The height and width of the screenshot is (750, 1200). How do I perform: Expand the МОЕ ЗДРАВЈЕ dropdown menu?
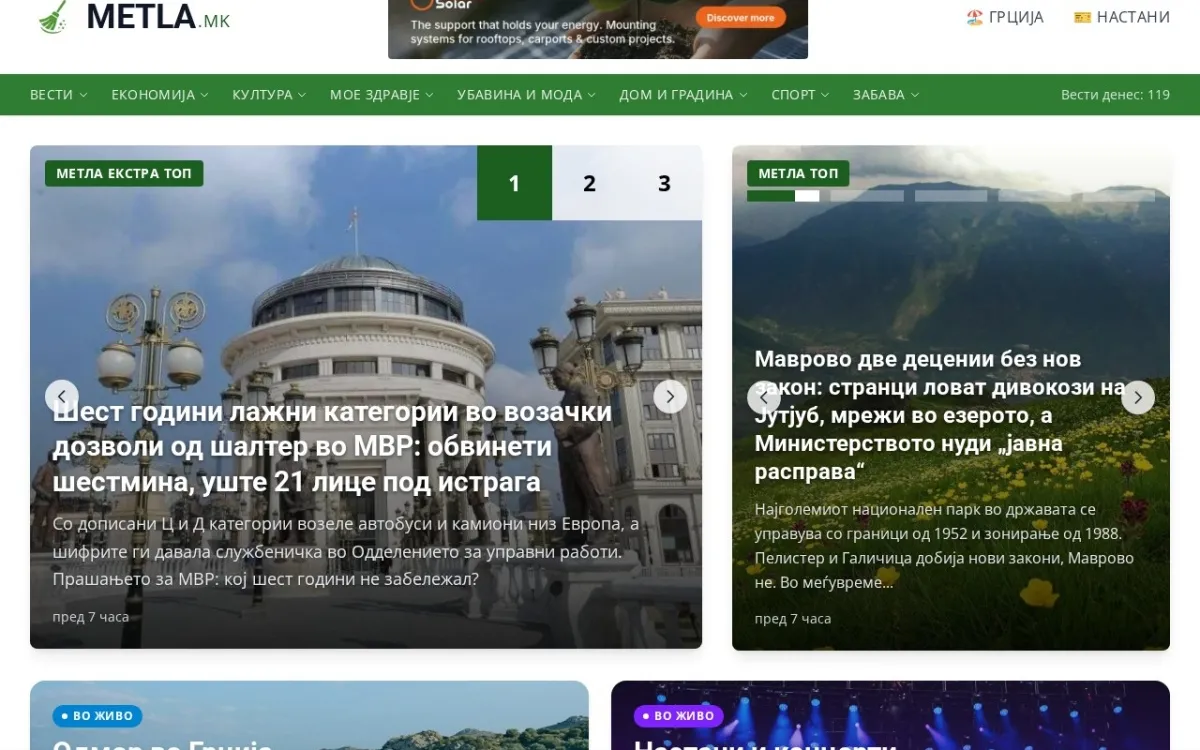tap(382, 95)
